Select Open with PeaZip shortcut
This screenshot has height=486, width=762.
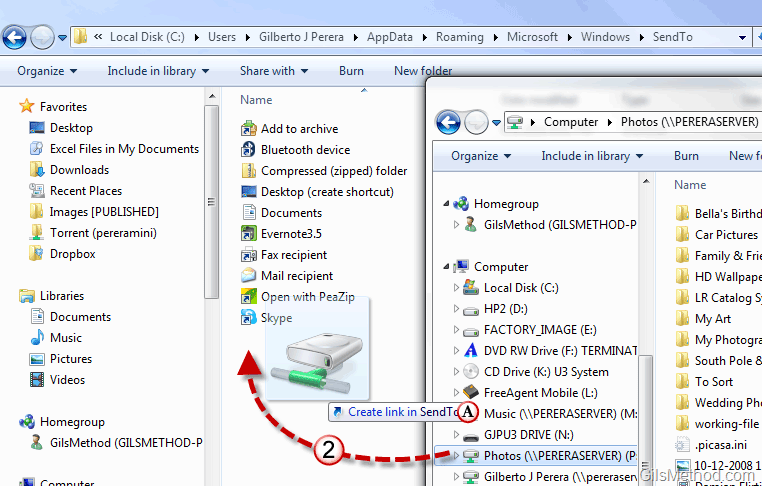(x=298, y=296)
